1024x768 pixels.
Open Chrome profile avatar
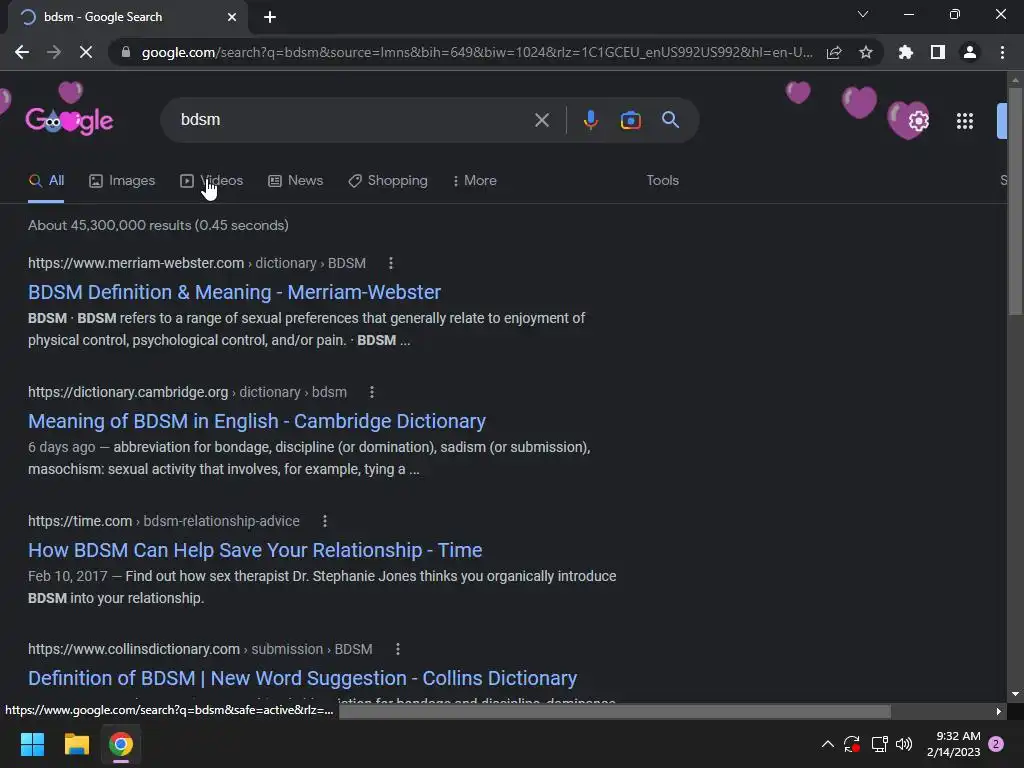tap(970, 52)
